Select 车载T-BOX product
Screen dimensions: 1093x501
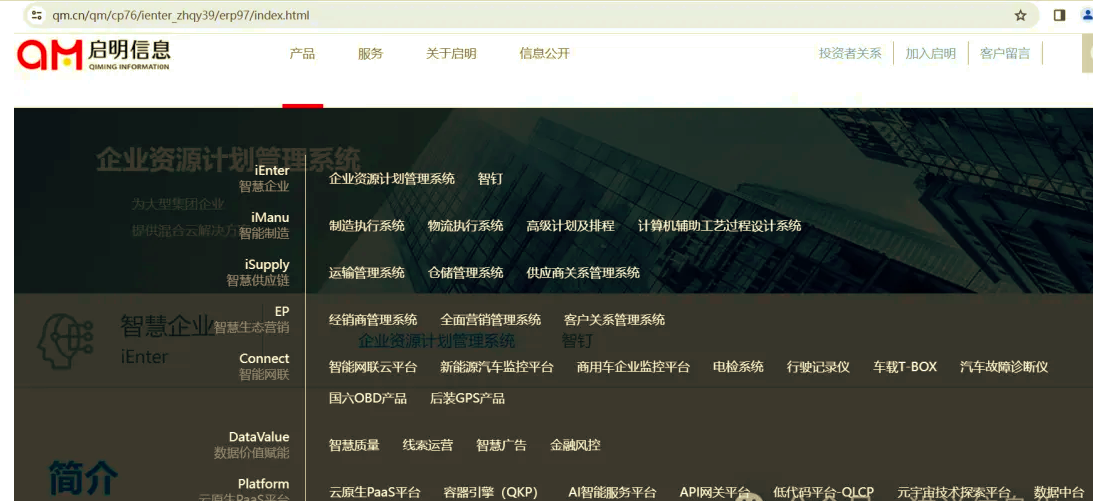pyautogui.click(x=904, y=367)
